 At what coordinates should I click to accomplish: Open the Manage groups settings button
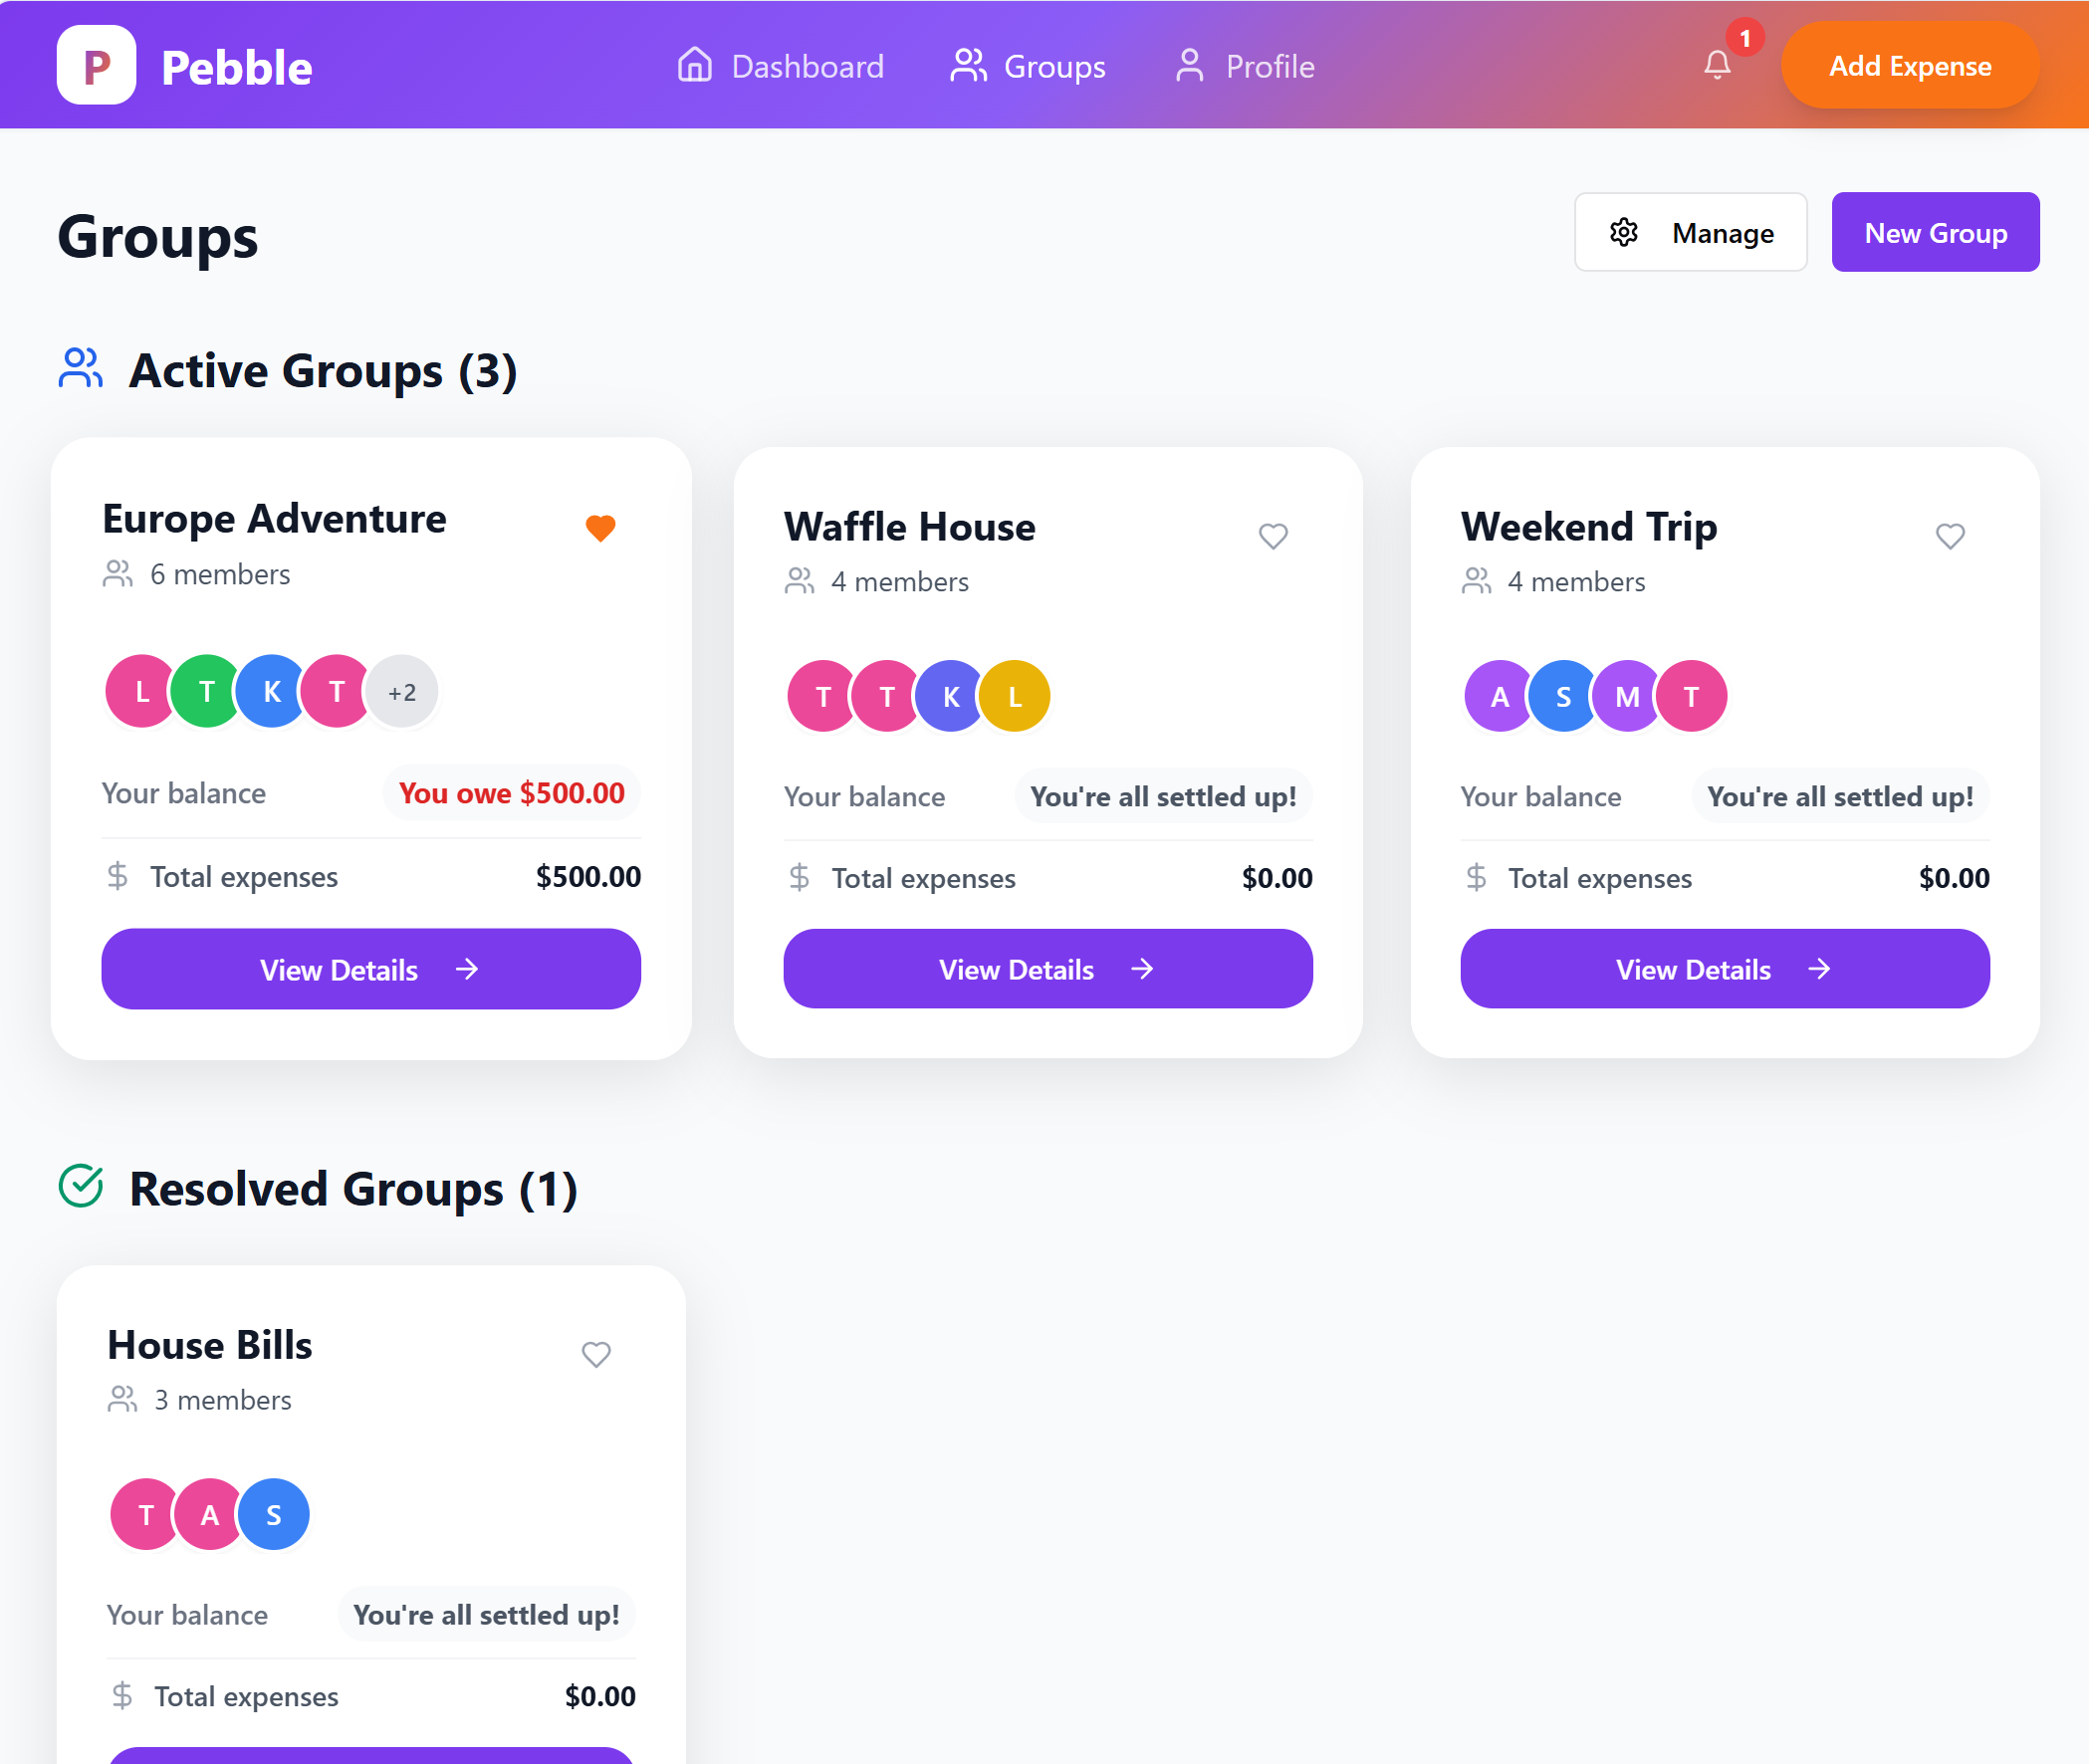click(x=1690, y=232)
